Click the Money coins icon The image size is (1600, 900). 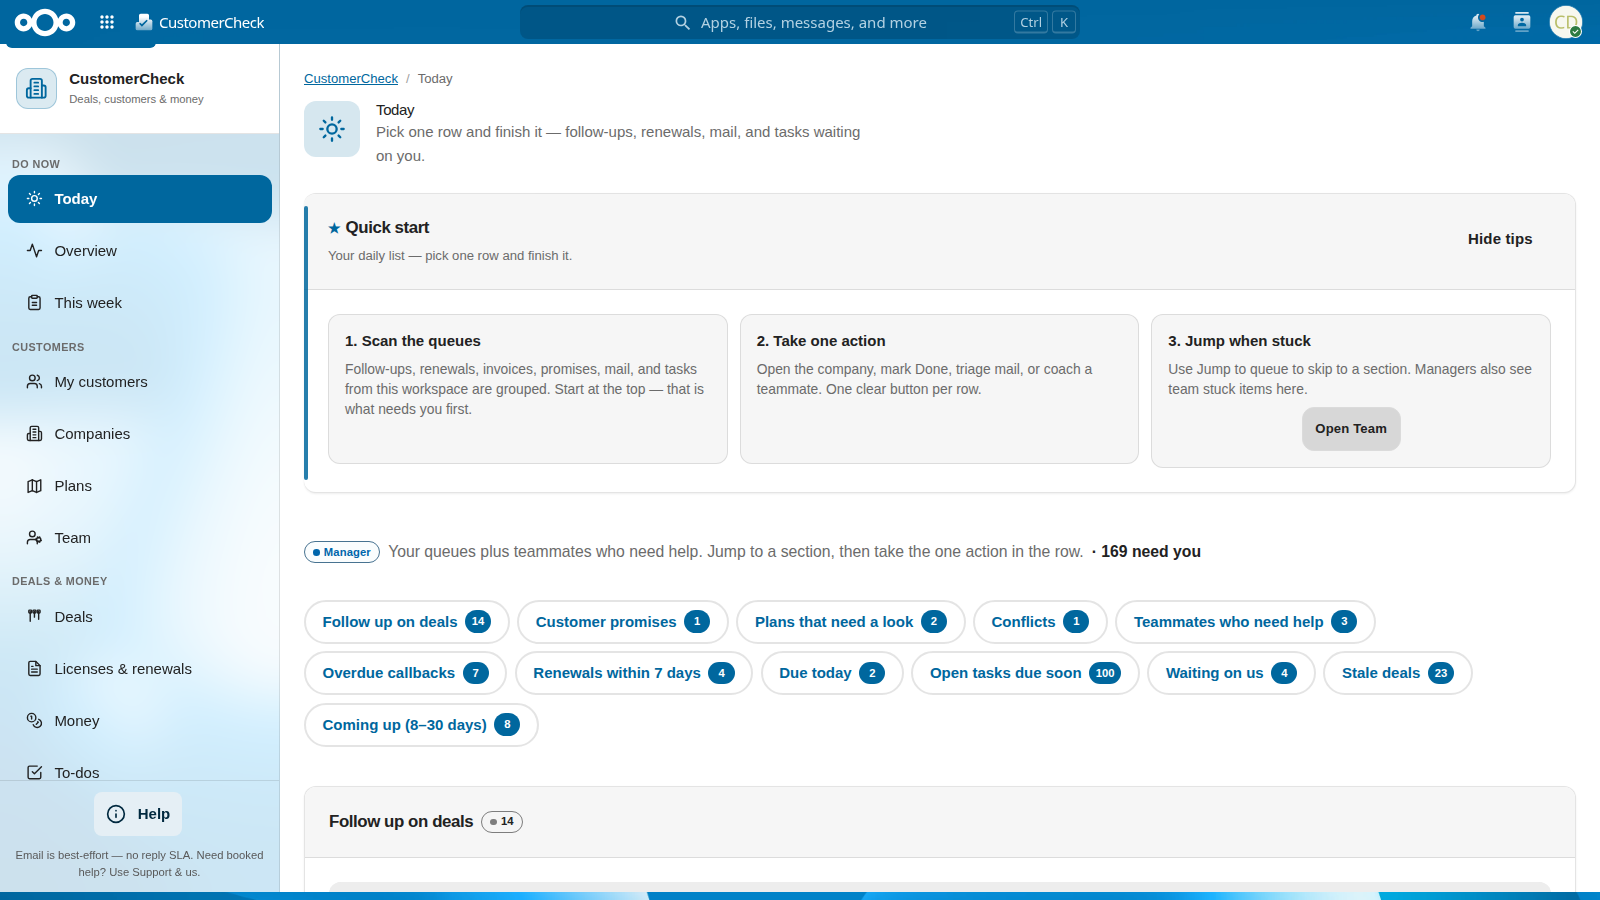coord(35,721)
